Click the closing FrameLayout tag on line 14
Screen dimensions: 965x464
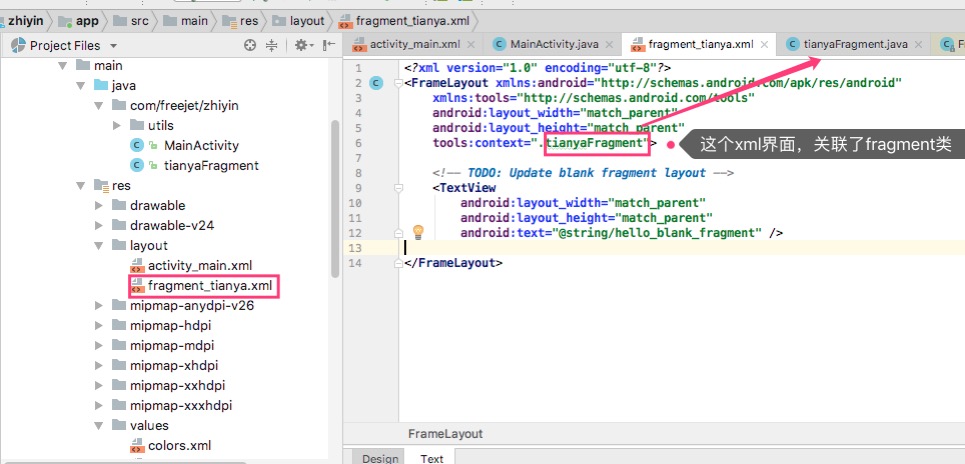454,263
